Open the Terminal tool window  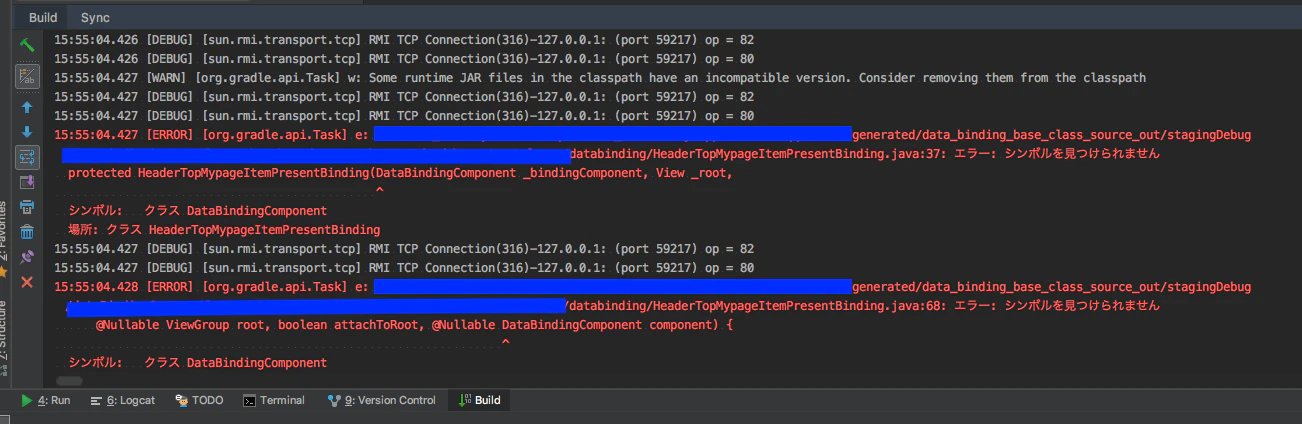(274, 400)
